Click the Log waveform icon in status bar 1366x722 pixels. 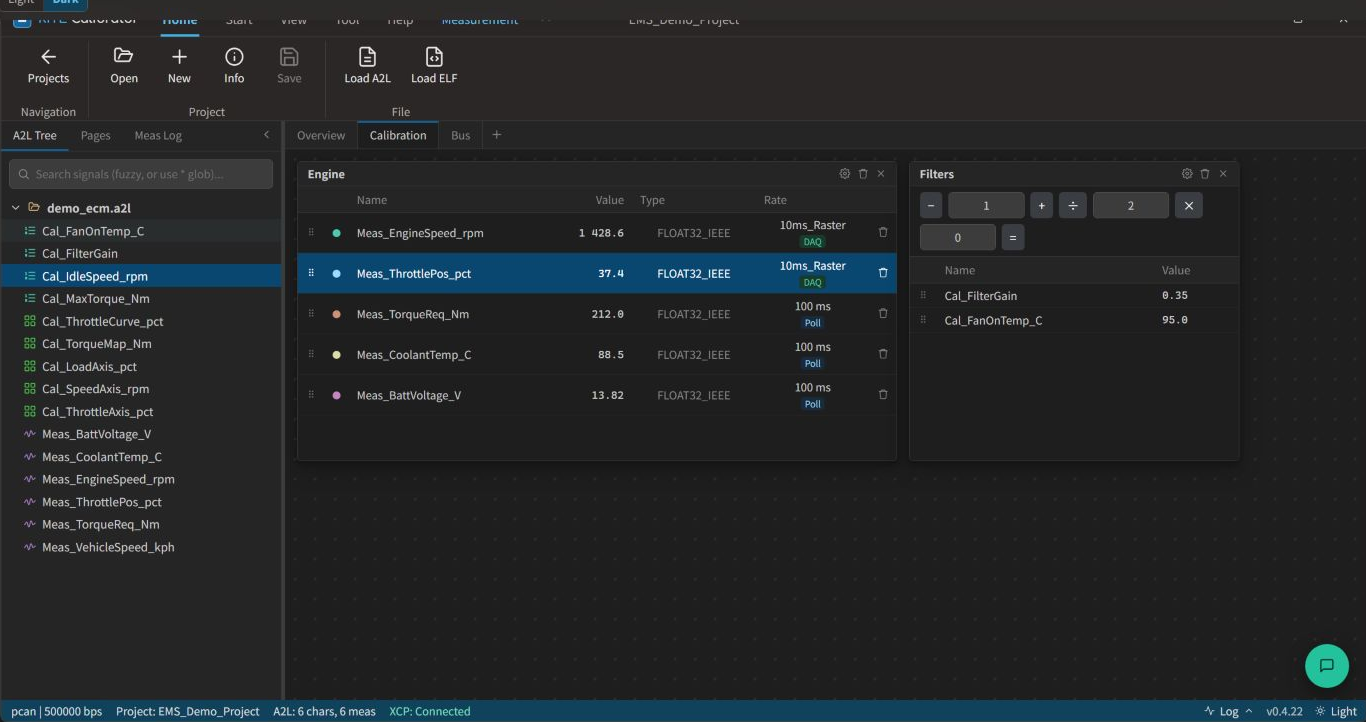1210,712
